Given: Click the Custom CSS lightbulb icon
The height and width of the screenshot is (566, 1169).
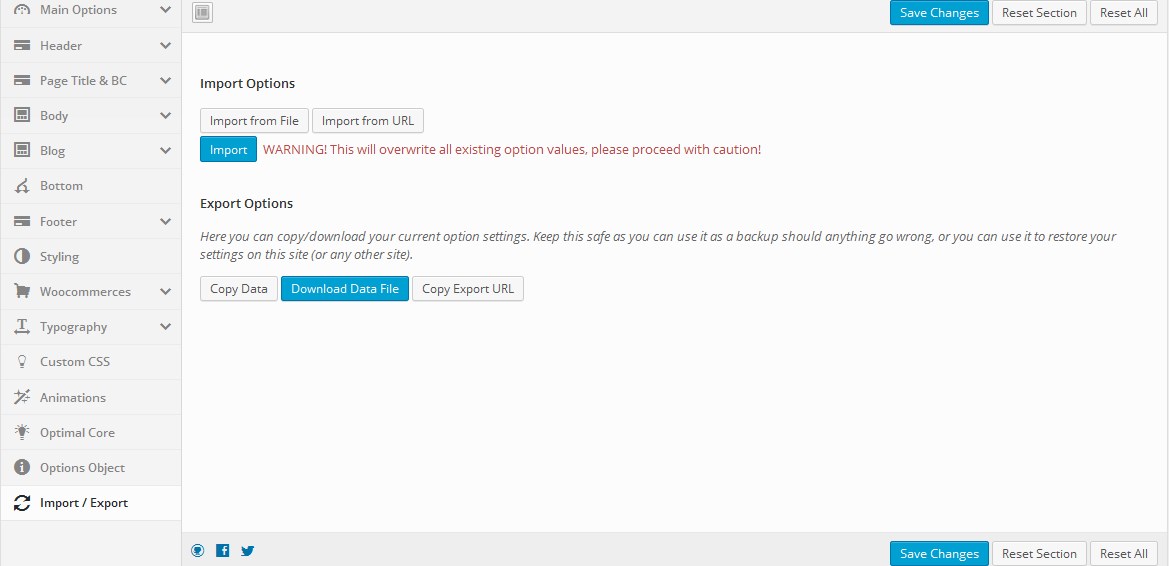Looking at the screenshot, I should [21, 362].
